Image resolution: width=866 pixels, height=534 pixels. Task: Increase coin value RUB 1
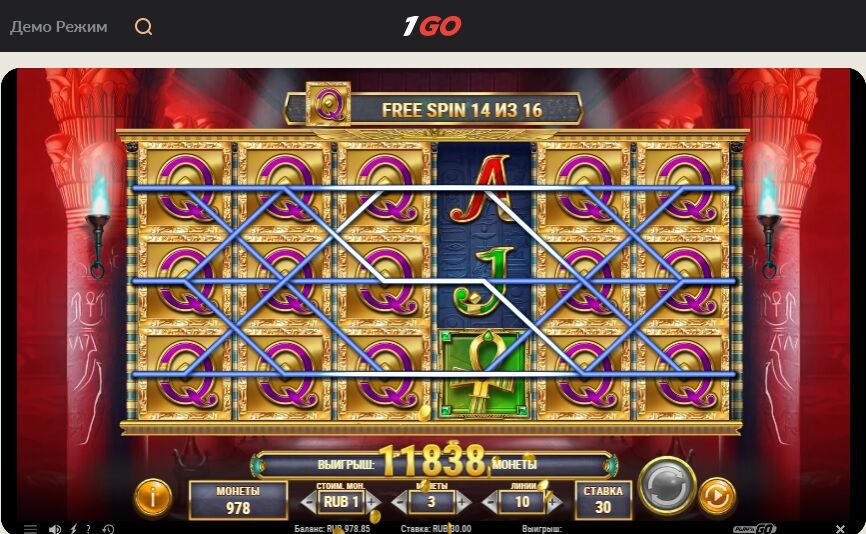pyautogui.click(x=372, y=503)
